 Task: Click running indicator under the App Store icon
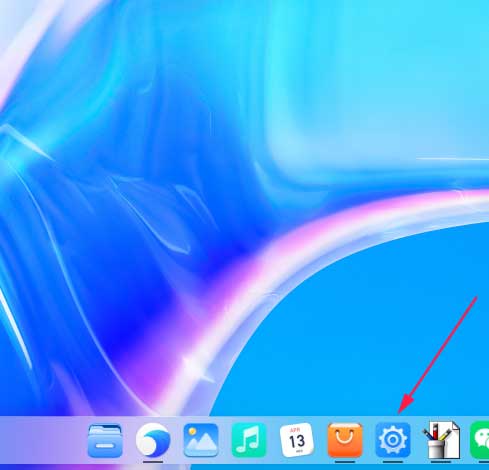tap(345, 462)
